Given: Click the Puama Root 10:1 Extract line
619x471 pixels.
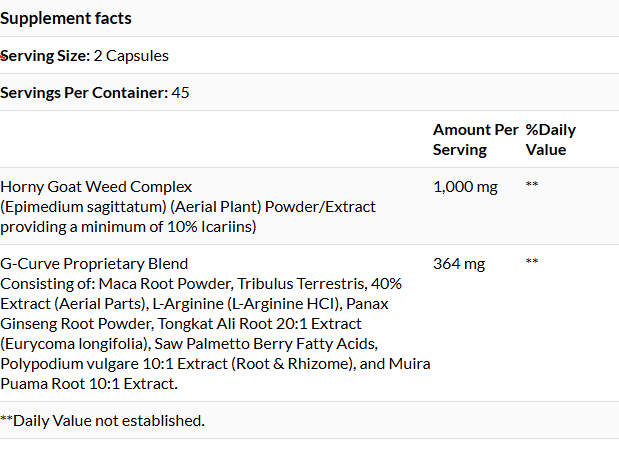Looking at the screenshot, I should click(x=89, y=383).
